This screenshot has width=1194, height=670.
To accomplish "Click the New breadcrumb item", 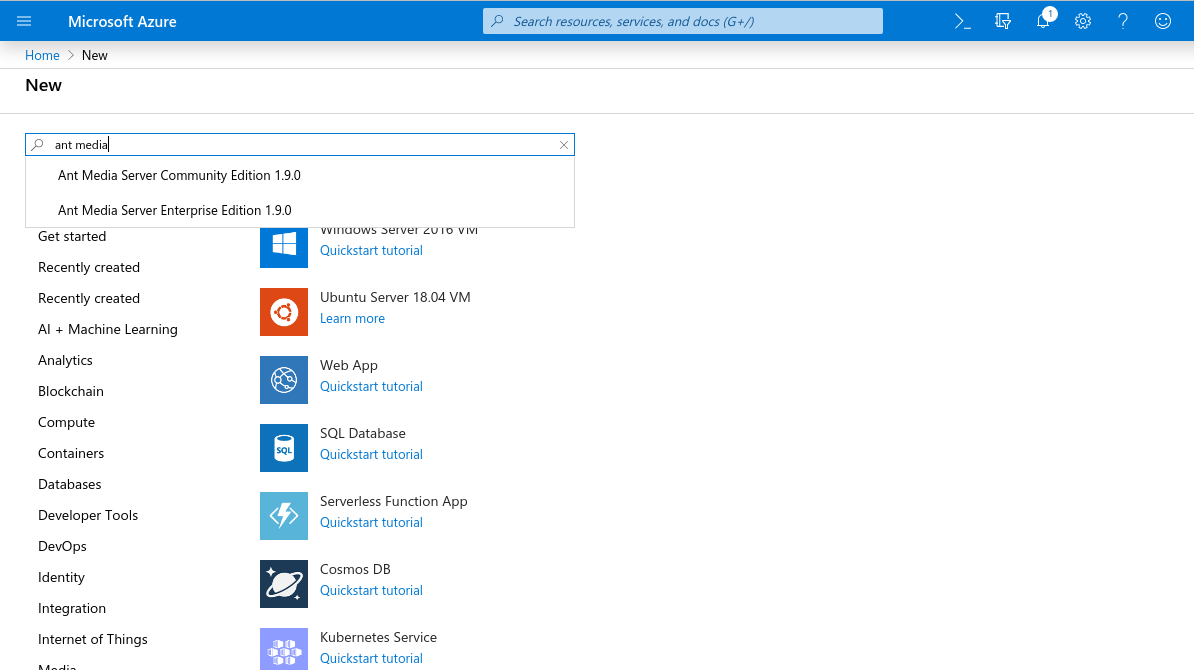I will click(x=94, y=55).
